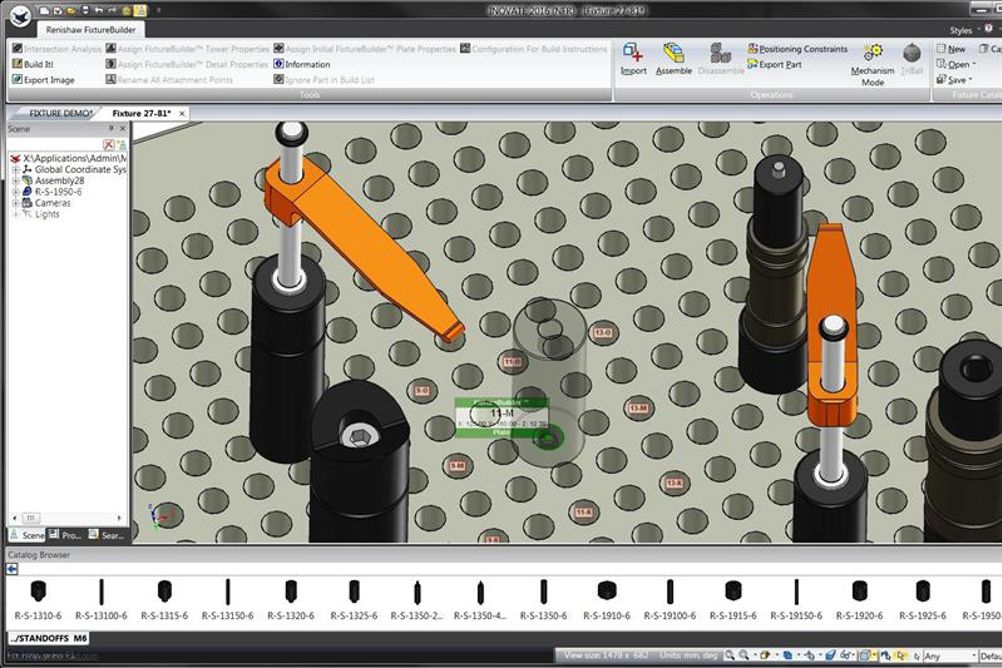Open the Styles dropdown
The width and height of the screenshot is (1002, 668).
coord(964,30)
